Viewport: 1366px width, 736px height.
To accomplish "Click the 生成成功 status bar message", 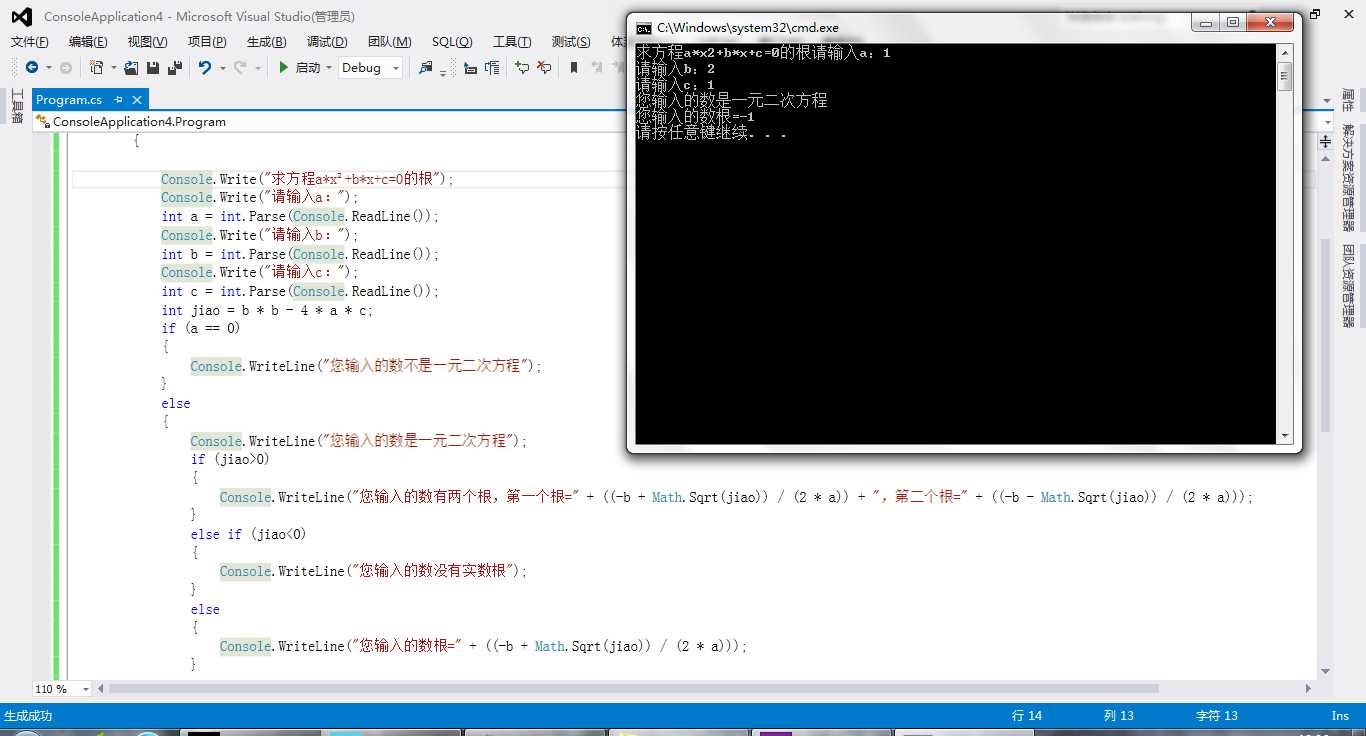I will 28,716.
